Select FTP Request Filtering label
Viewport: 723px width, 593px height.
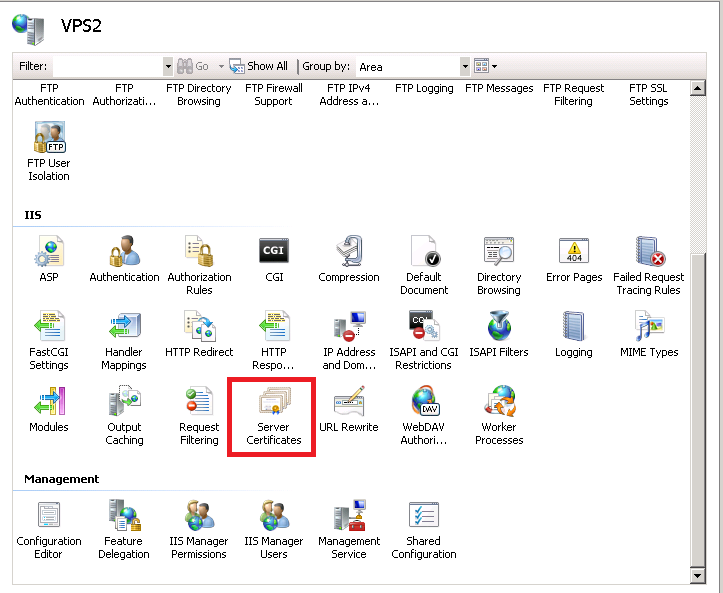pyautogui.click(x=574, y=95)
